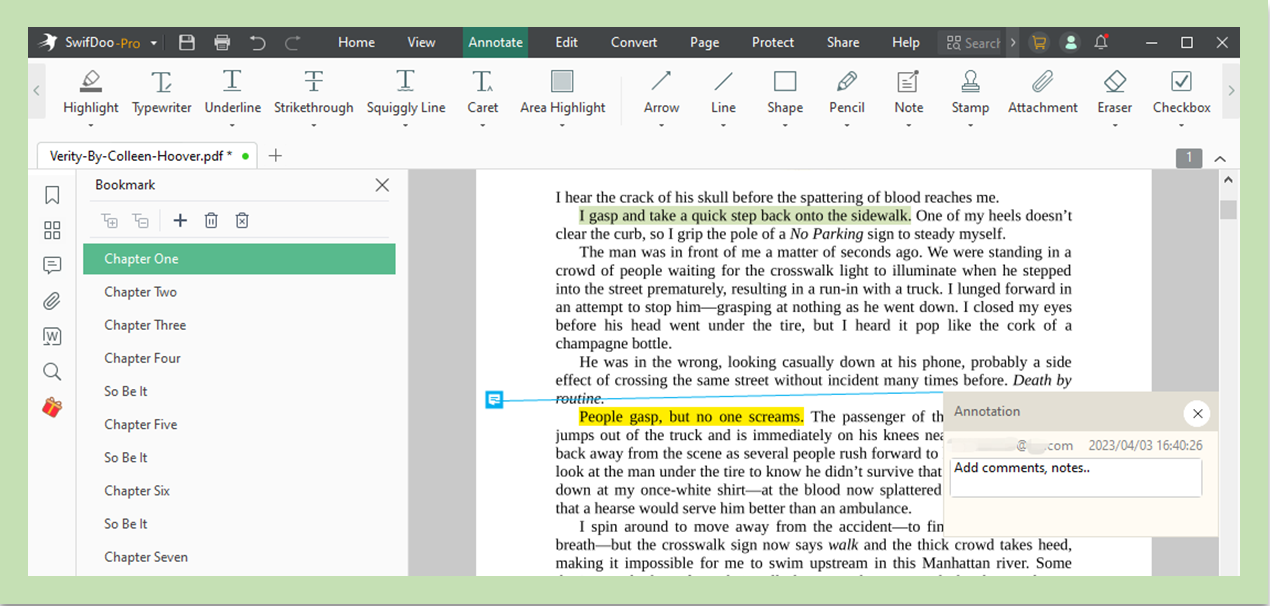Viewport: 1270px width, 606px height.
Task: Open a new tab with plus button
Action: pos(275,155)
